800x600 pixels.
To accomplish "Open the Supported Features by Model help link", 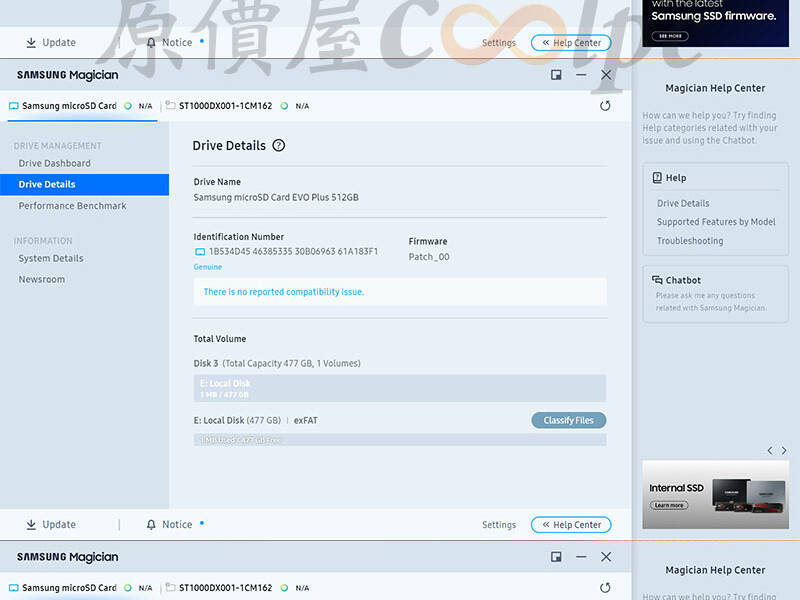I will (716, 222).
